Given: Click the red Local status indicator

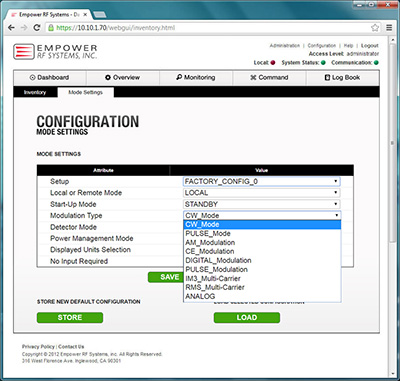Looking at the screenshot, I should point(273,63).
